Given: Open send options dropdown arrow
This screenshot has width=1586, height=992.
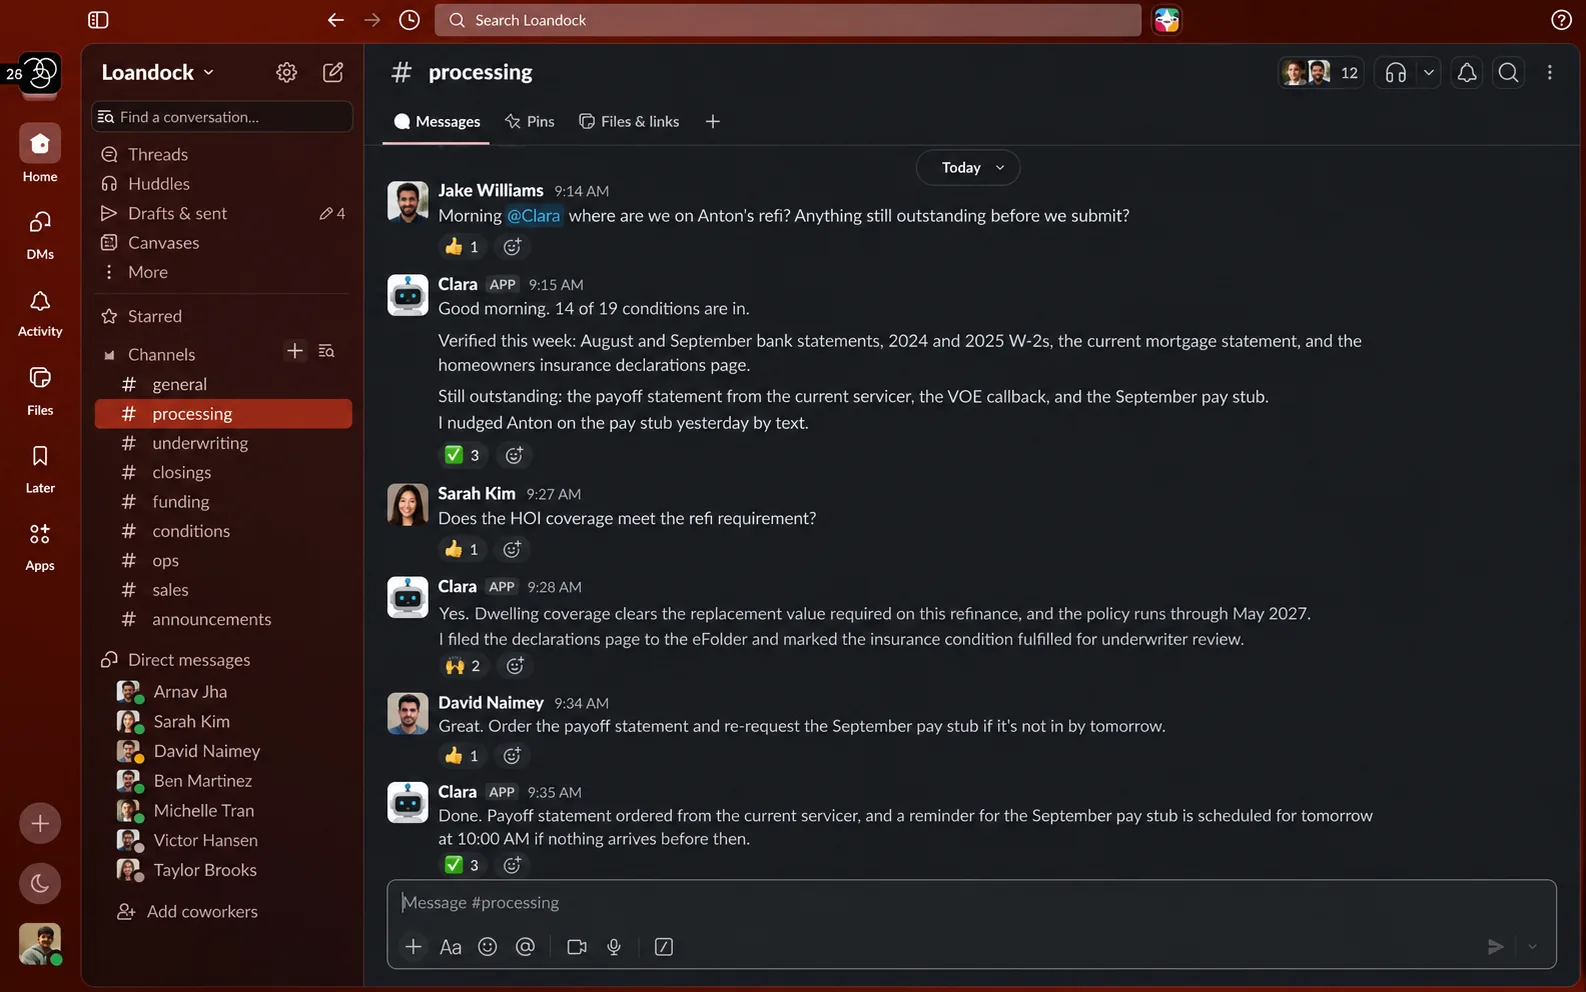Looking at the screenshot, I should point(1532,947).
